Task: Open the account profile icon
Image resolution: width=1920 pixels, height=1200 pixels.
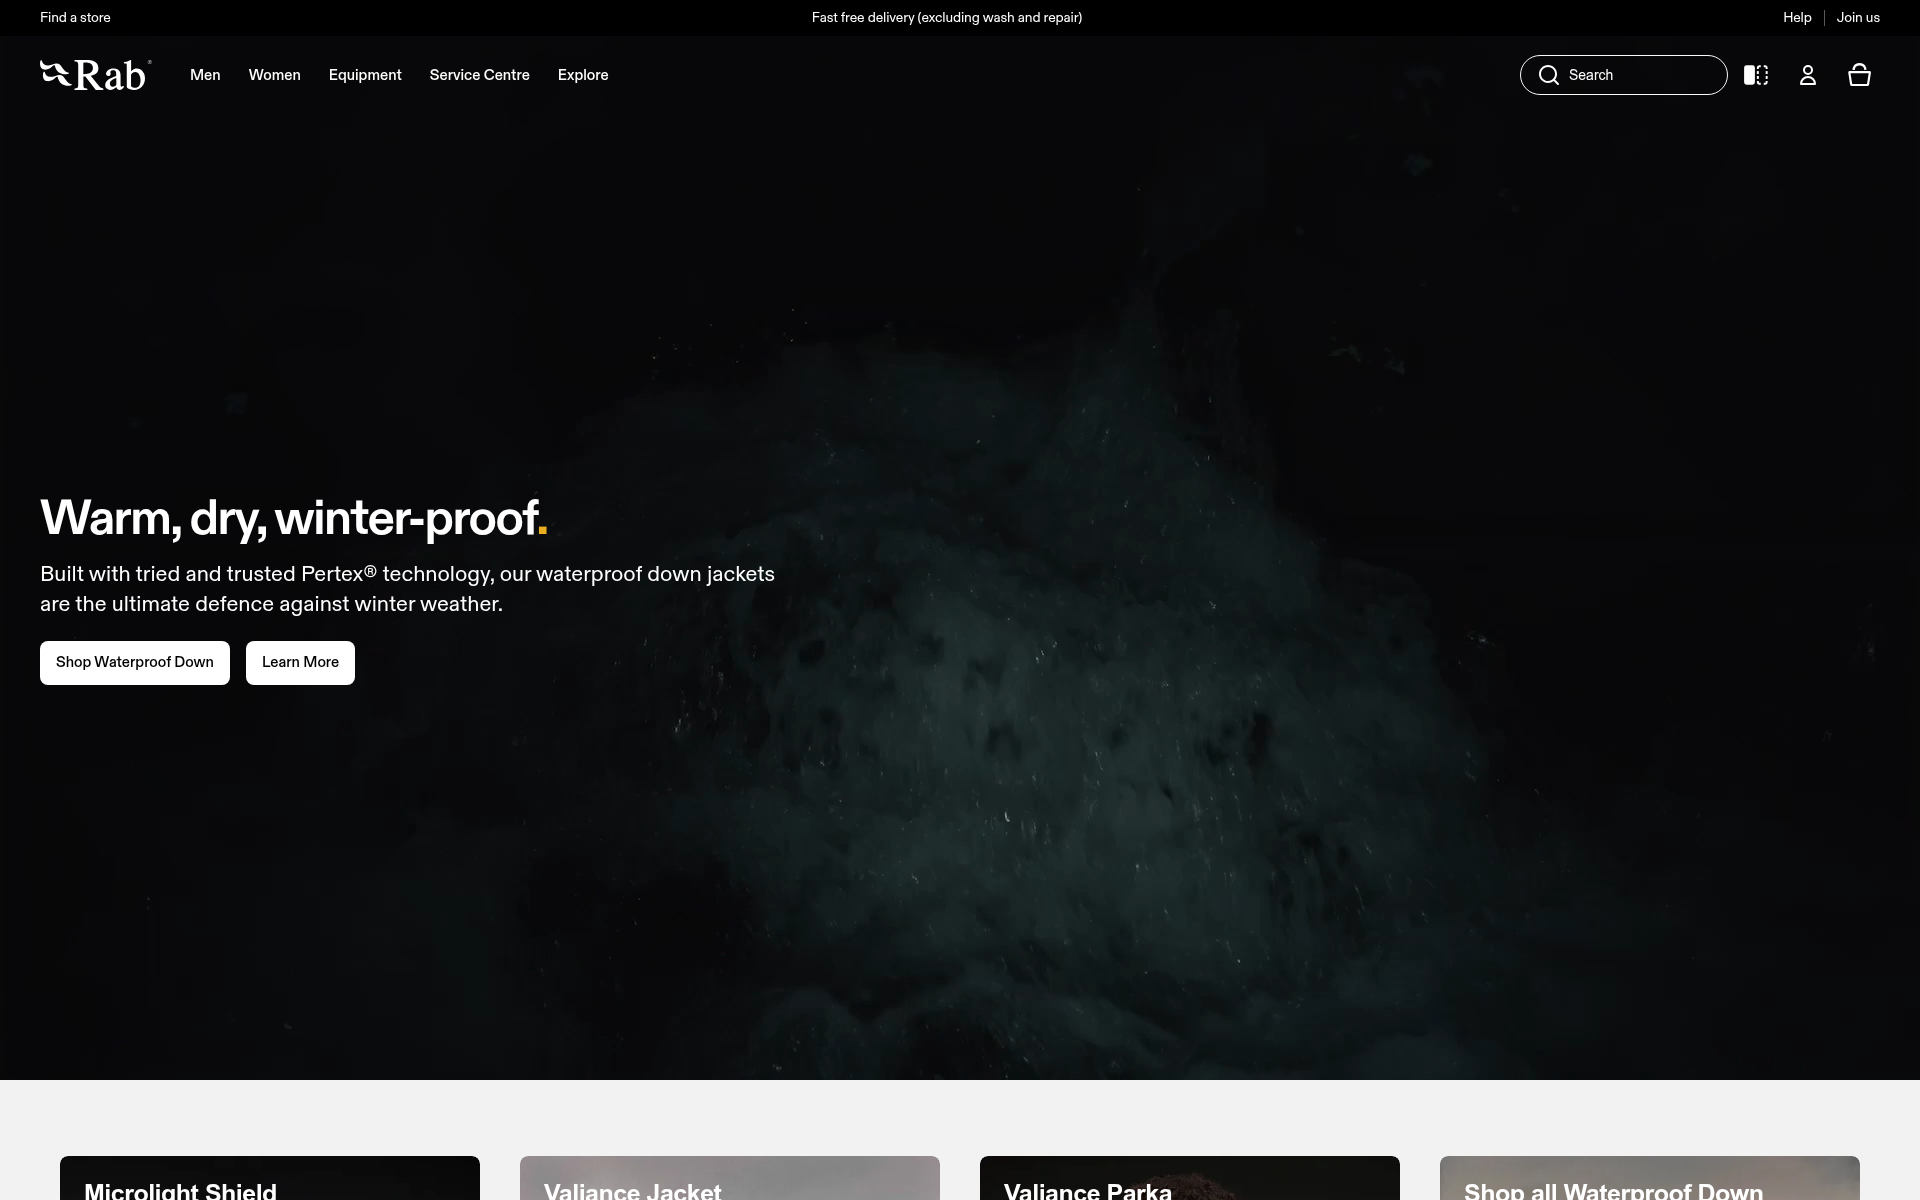Action: point(1808,75)
